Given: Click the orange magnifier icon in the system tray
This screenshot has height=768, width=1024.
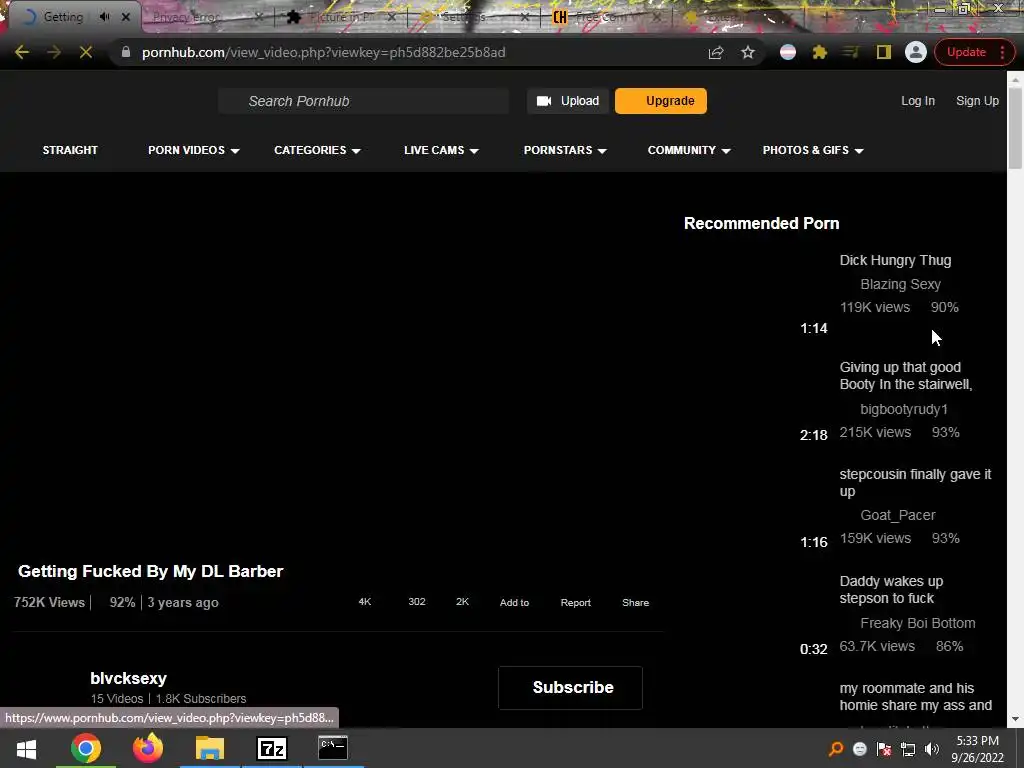Looking at the screenshot, I should point(835,749).
